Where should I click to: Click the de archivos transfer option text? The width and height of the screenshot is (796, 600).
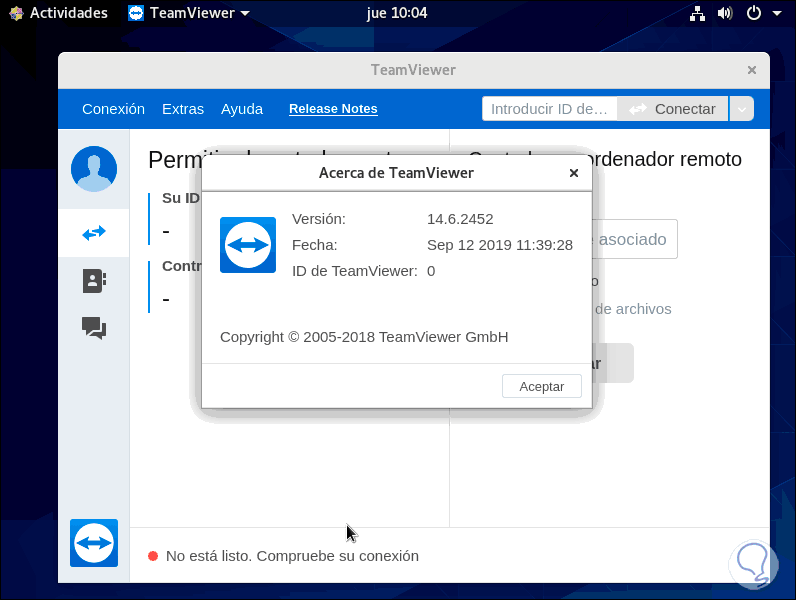click(633, 309)
